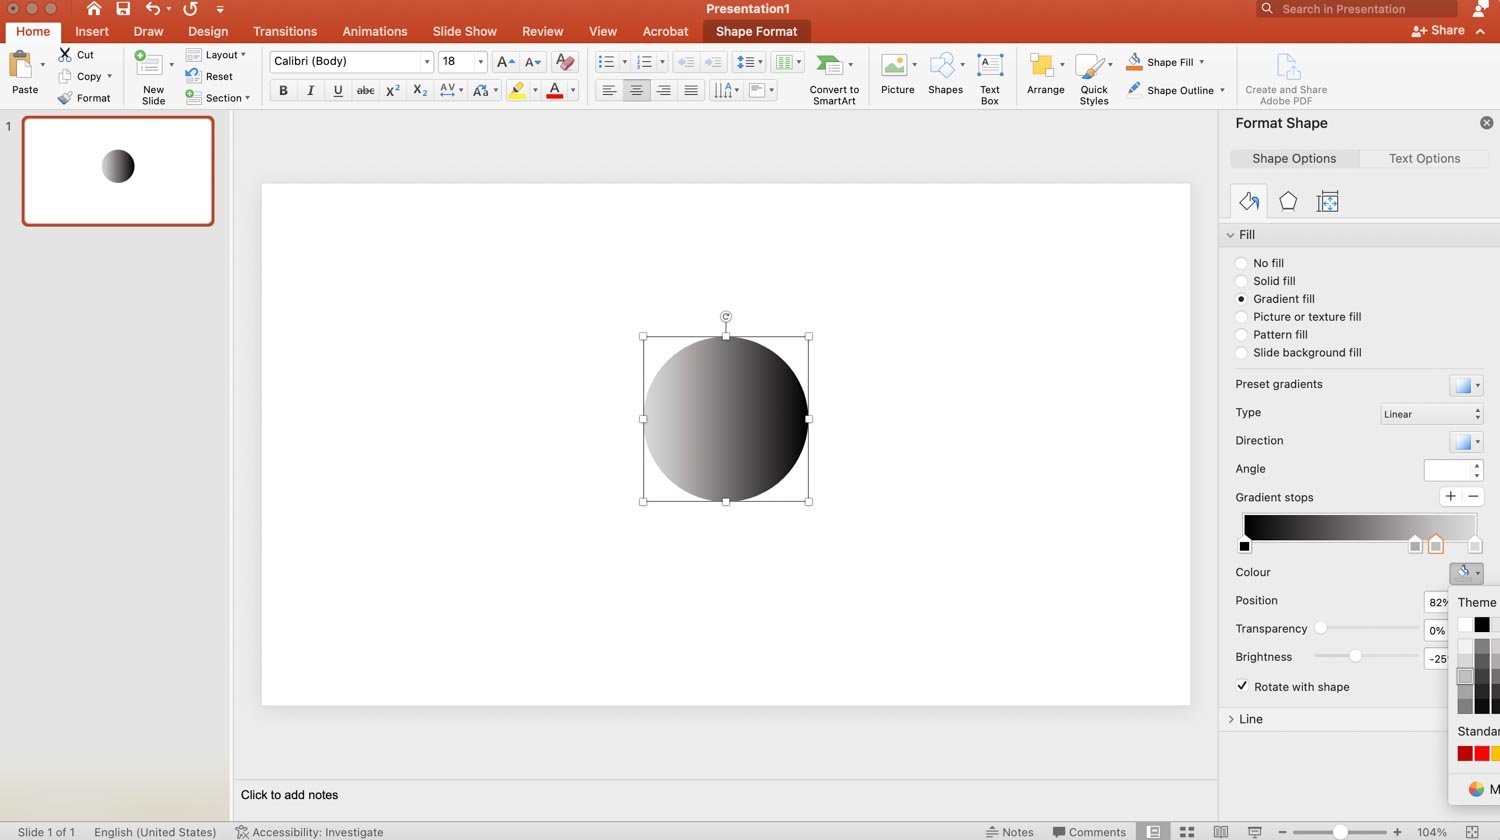Open the Animations ribbon tab
Image resolution: width=1500 pixels, height=840 pixels.
[374, 31]
